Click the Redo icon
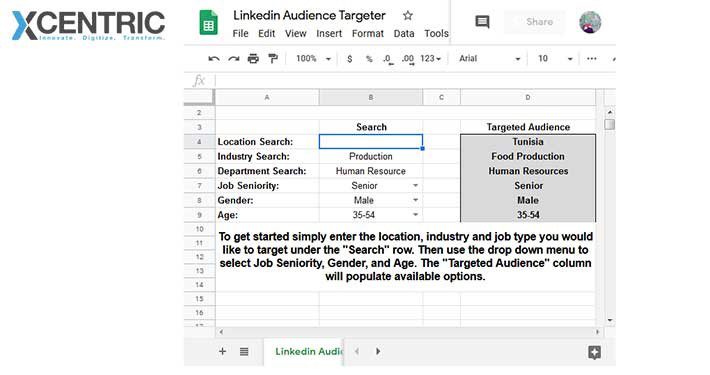This screenshot has width=710, height=375. click(234, 59)
